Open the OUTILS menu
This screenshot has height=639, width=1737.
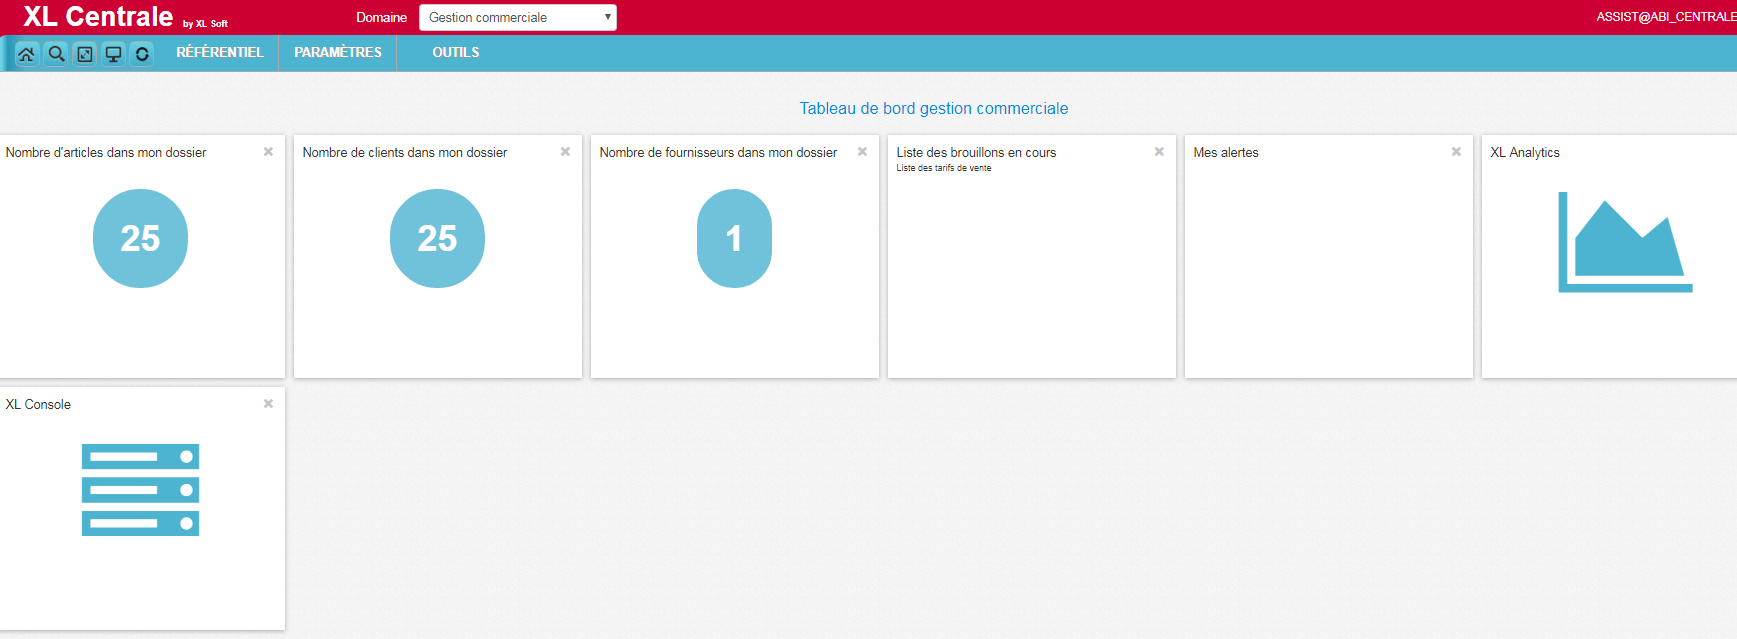(456, 53)
